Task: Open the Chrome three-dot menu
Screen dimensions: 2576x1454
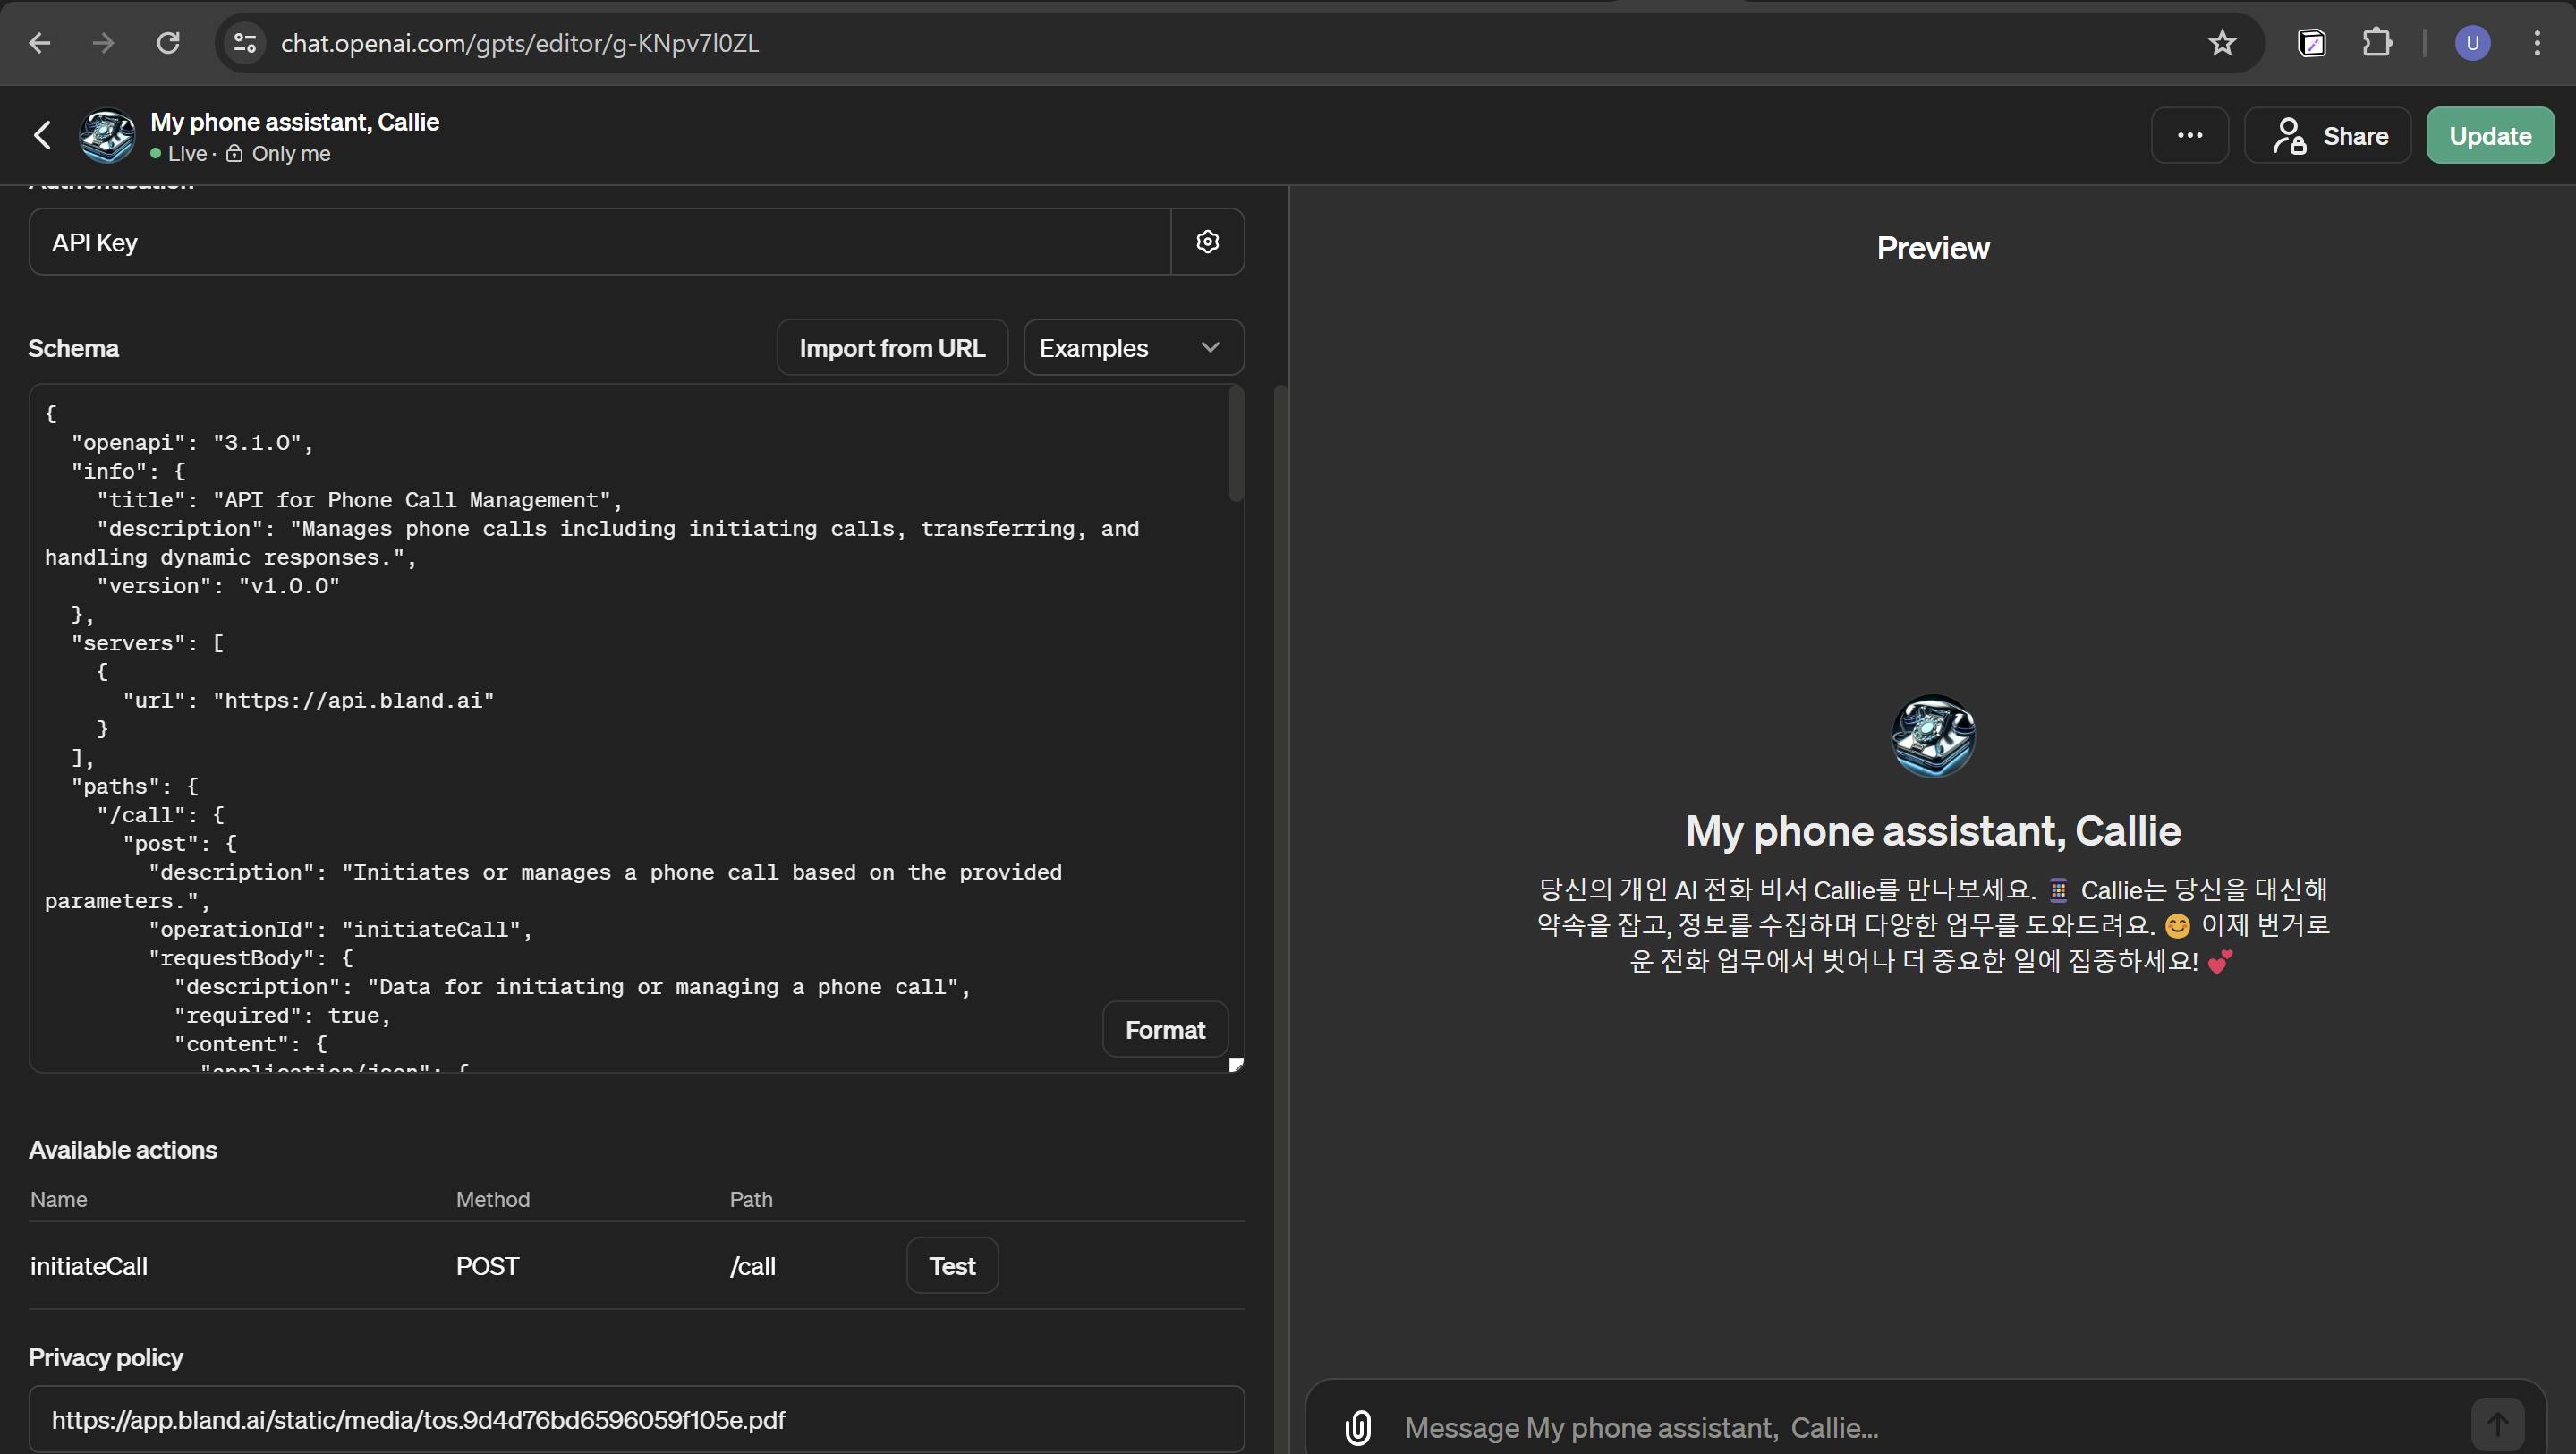Action: click(x=2537, y=43)
